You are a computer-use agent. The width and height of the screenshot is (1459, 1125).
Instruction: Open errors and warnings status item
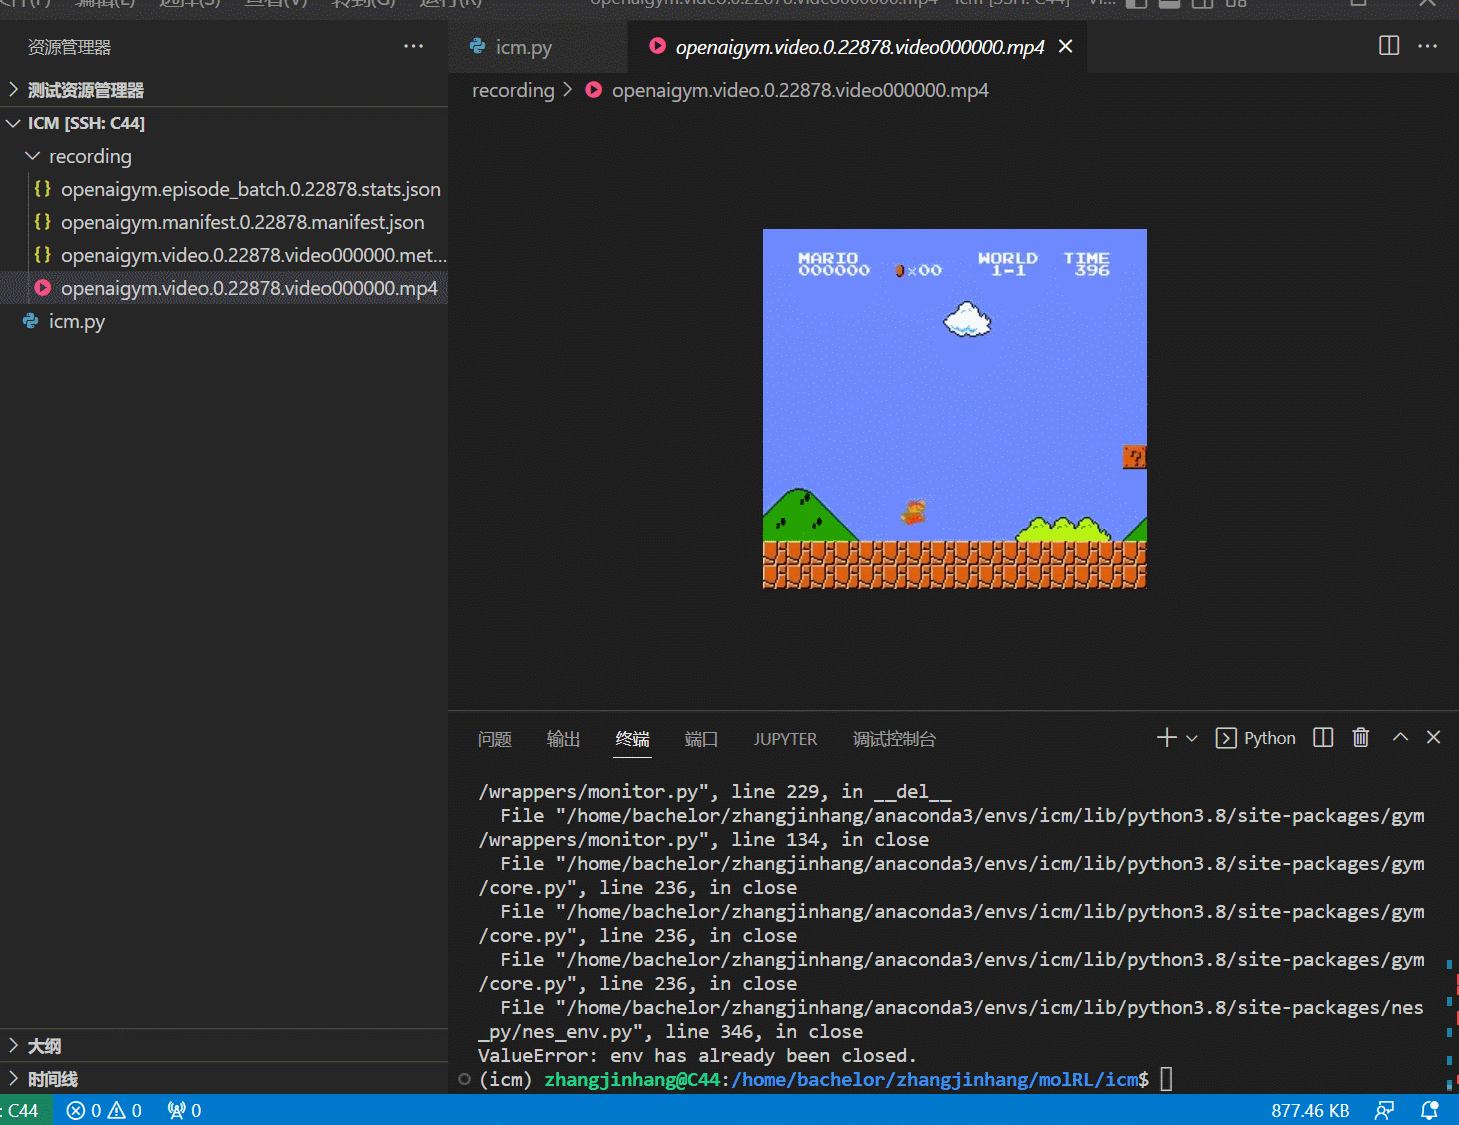[x=104, y=1110]
